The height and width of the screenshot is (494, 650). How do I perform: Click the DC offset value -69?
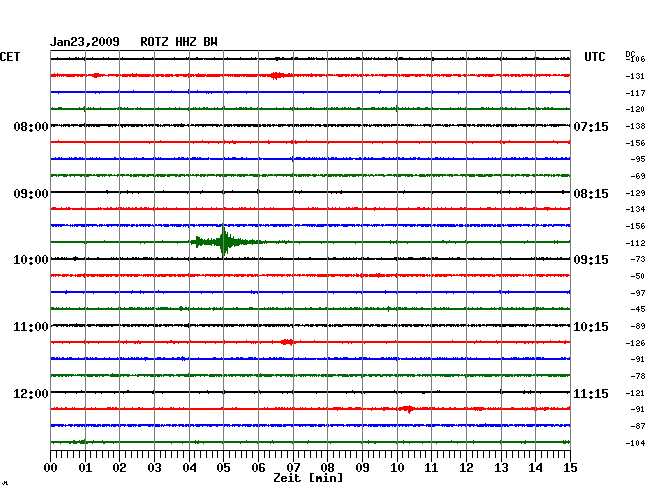click(x=637, y=176)
